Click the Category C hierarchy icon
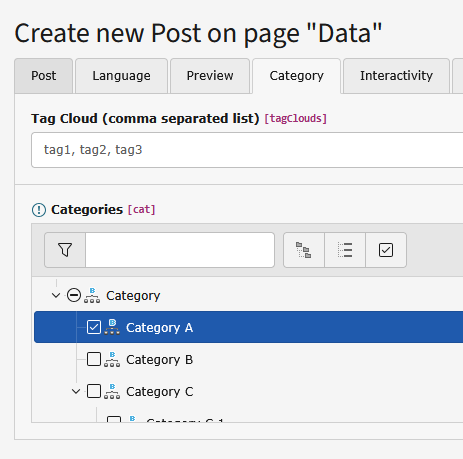 pos(112,391)
